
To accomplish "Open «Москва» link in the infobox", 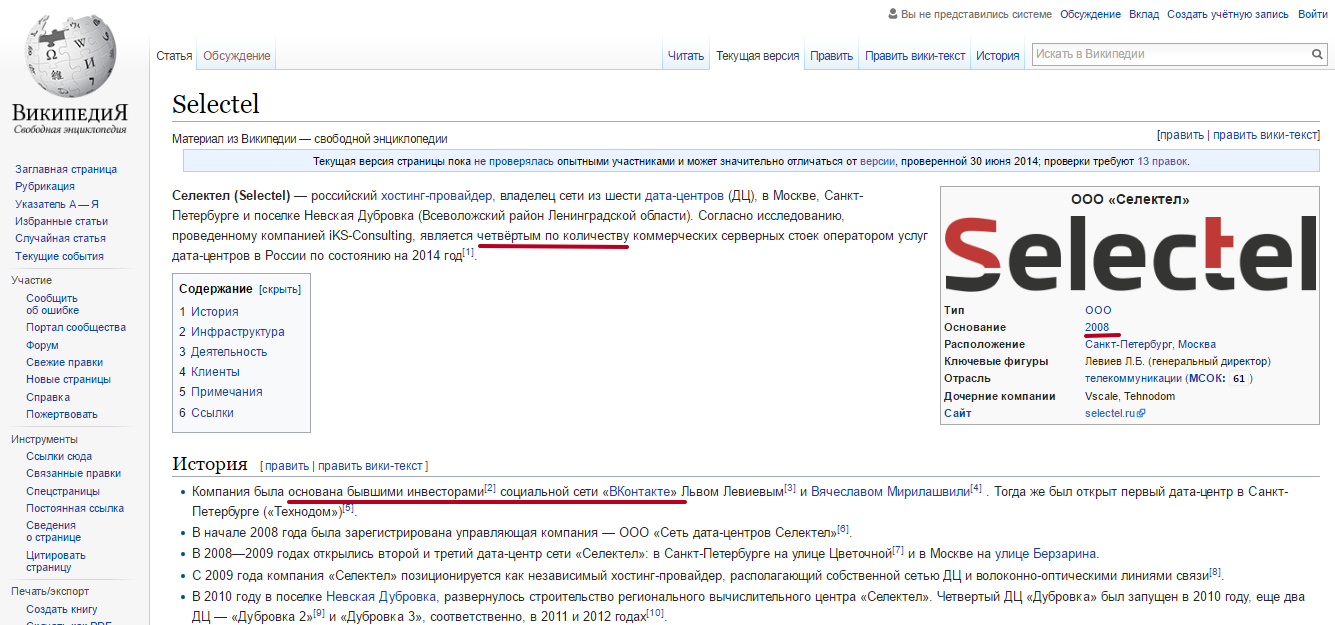I will coord(1197,344).
